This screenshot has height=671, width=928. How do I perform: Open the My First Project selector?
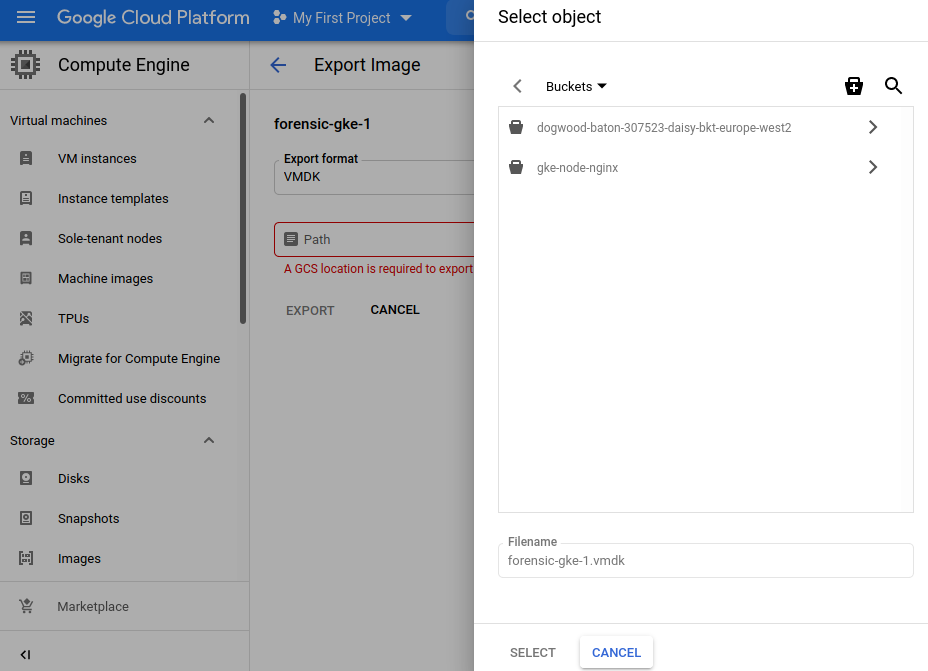click(342, 18)
